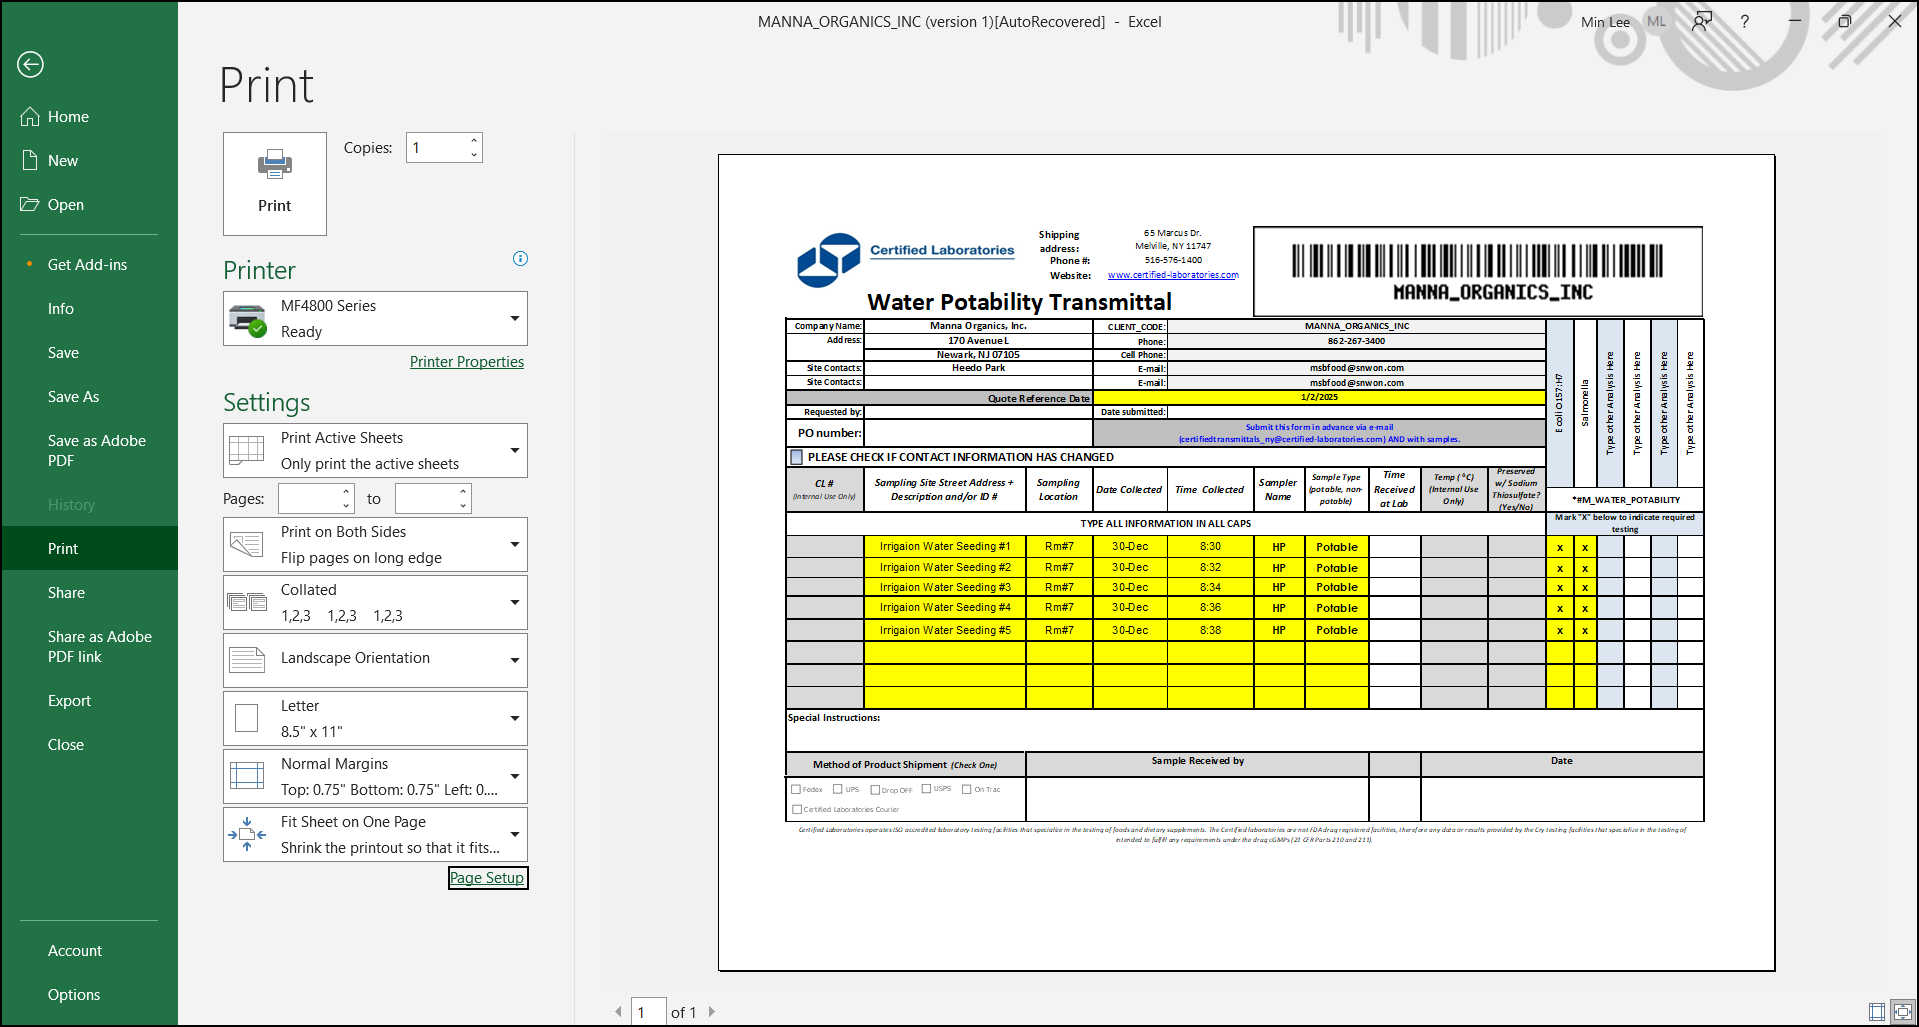This screenshot has height=1027, width=1919.
Task: Expand the Print on Both Sides dropdown
Action: pyautogui.click(x=375, y=545)
